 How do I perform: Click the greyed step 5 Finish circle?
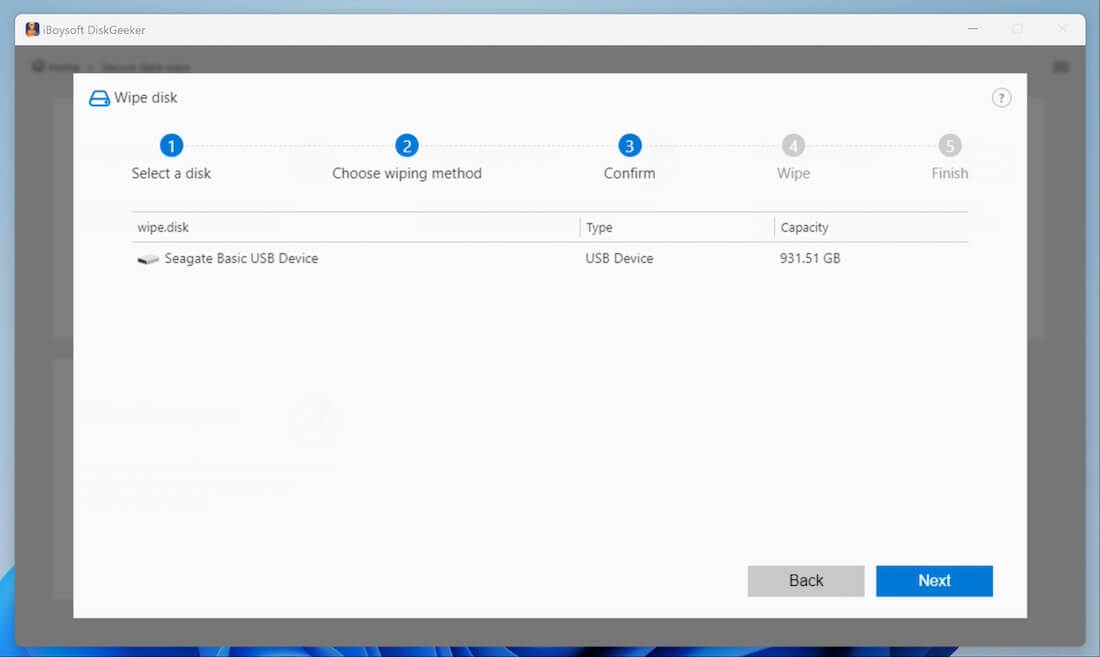[950, 146]
